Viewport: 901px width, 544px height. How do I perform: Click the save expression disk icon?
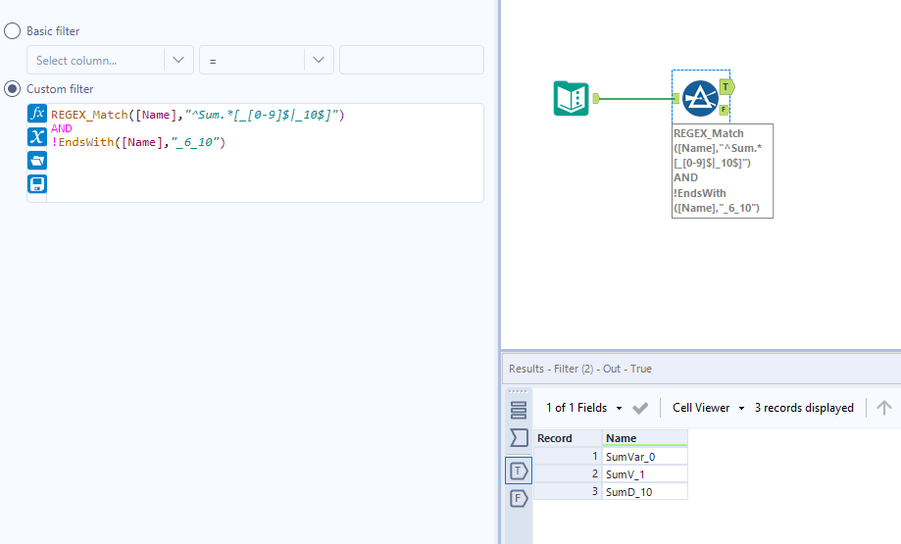pos(37,184)
